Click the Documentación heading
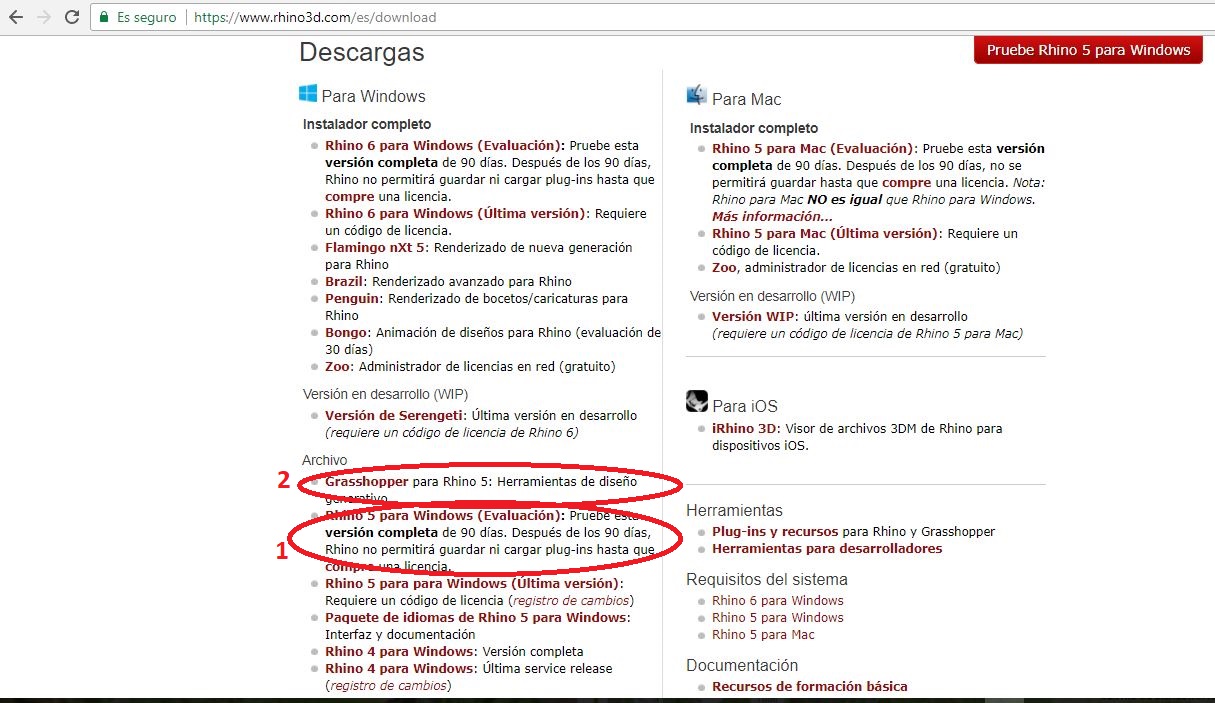 coord(742,665)
